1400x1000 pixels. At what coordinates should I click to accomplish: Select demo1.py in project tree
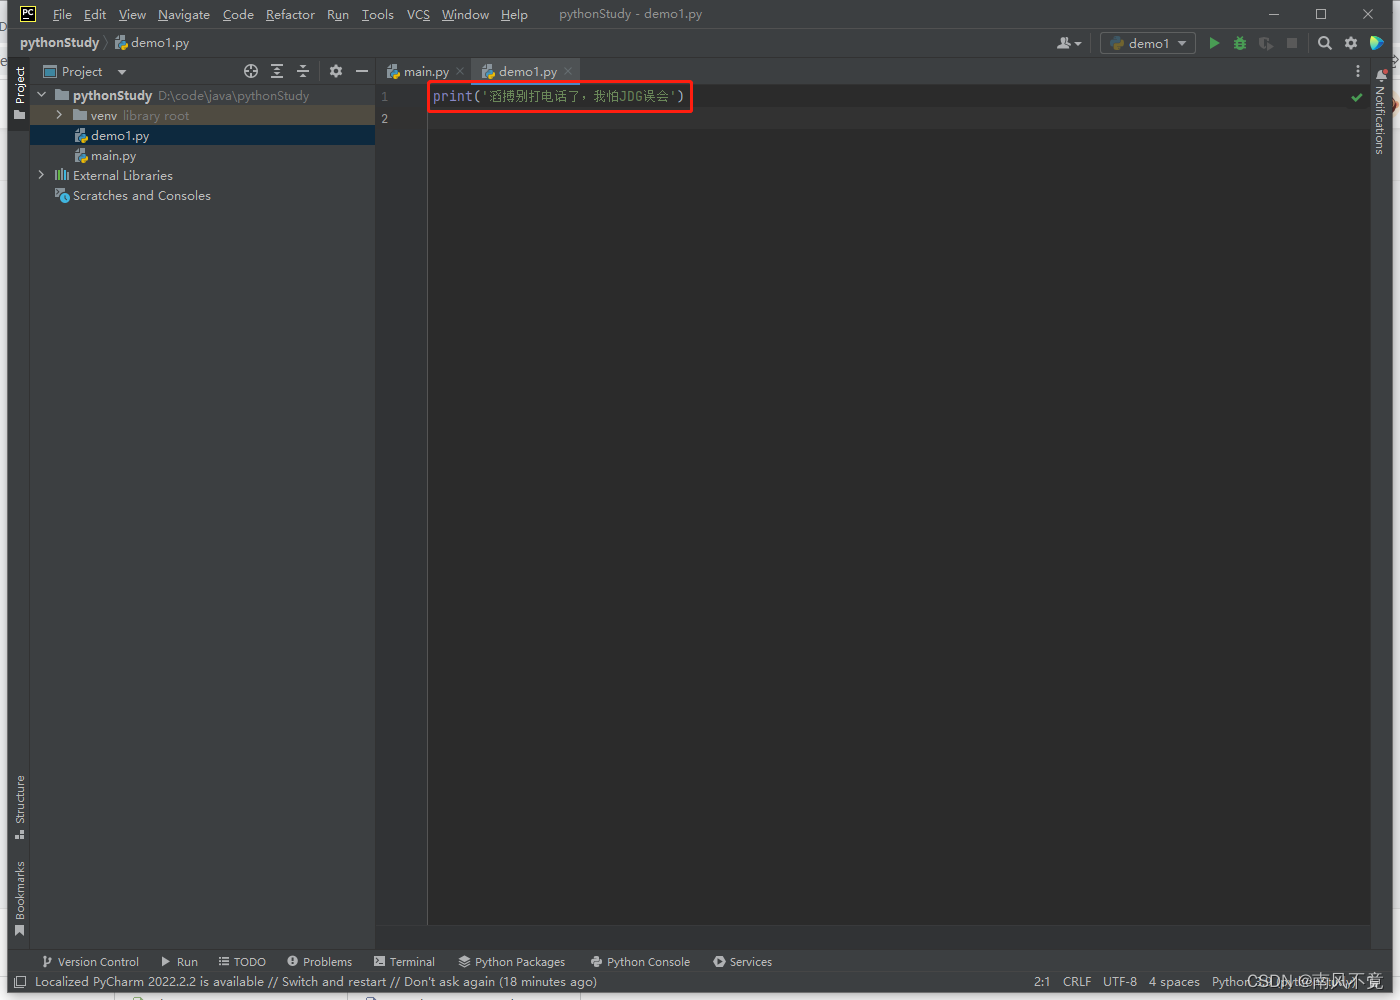[120, 135]
